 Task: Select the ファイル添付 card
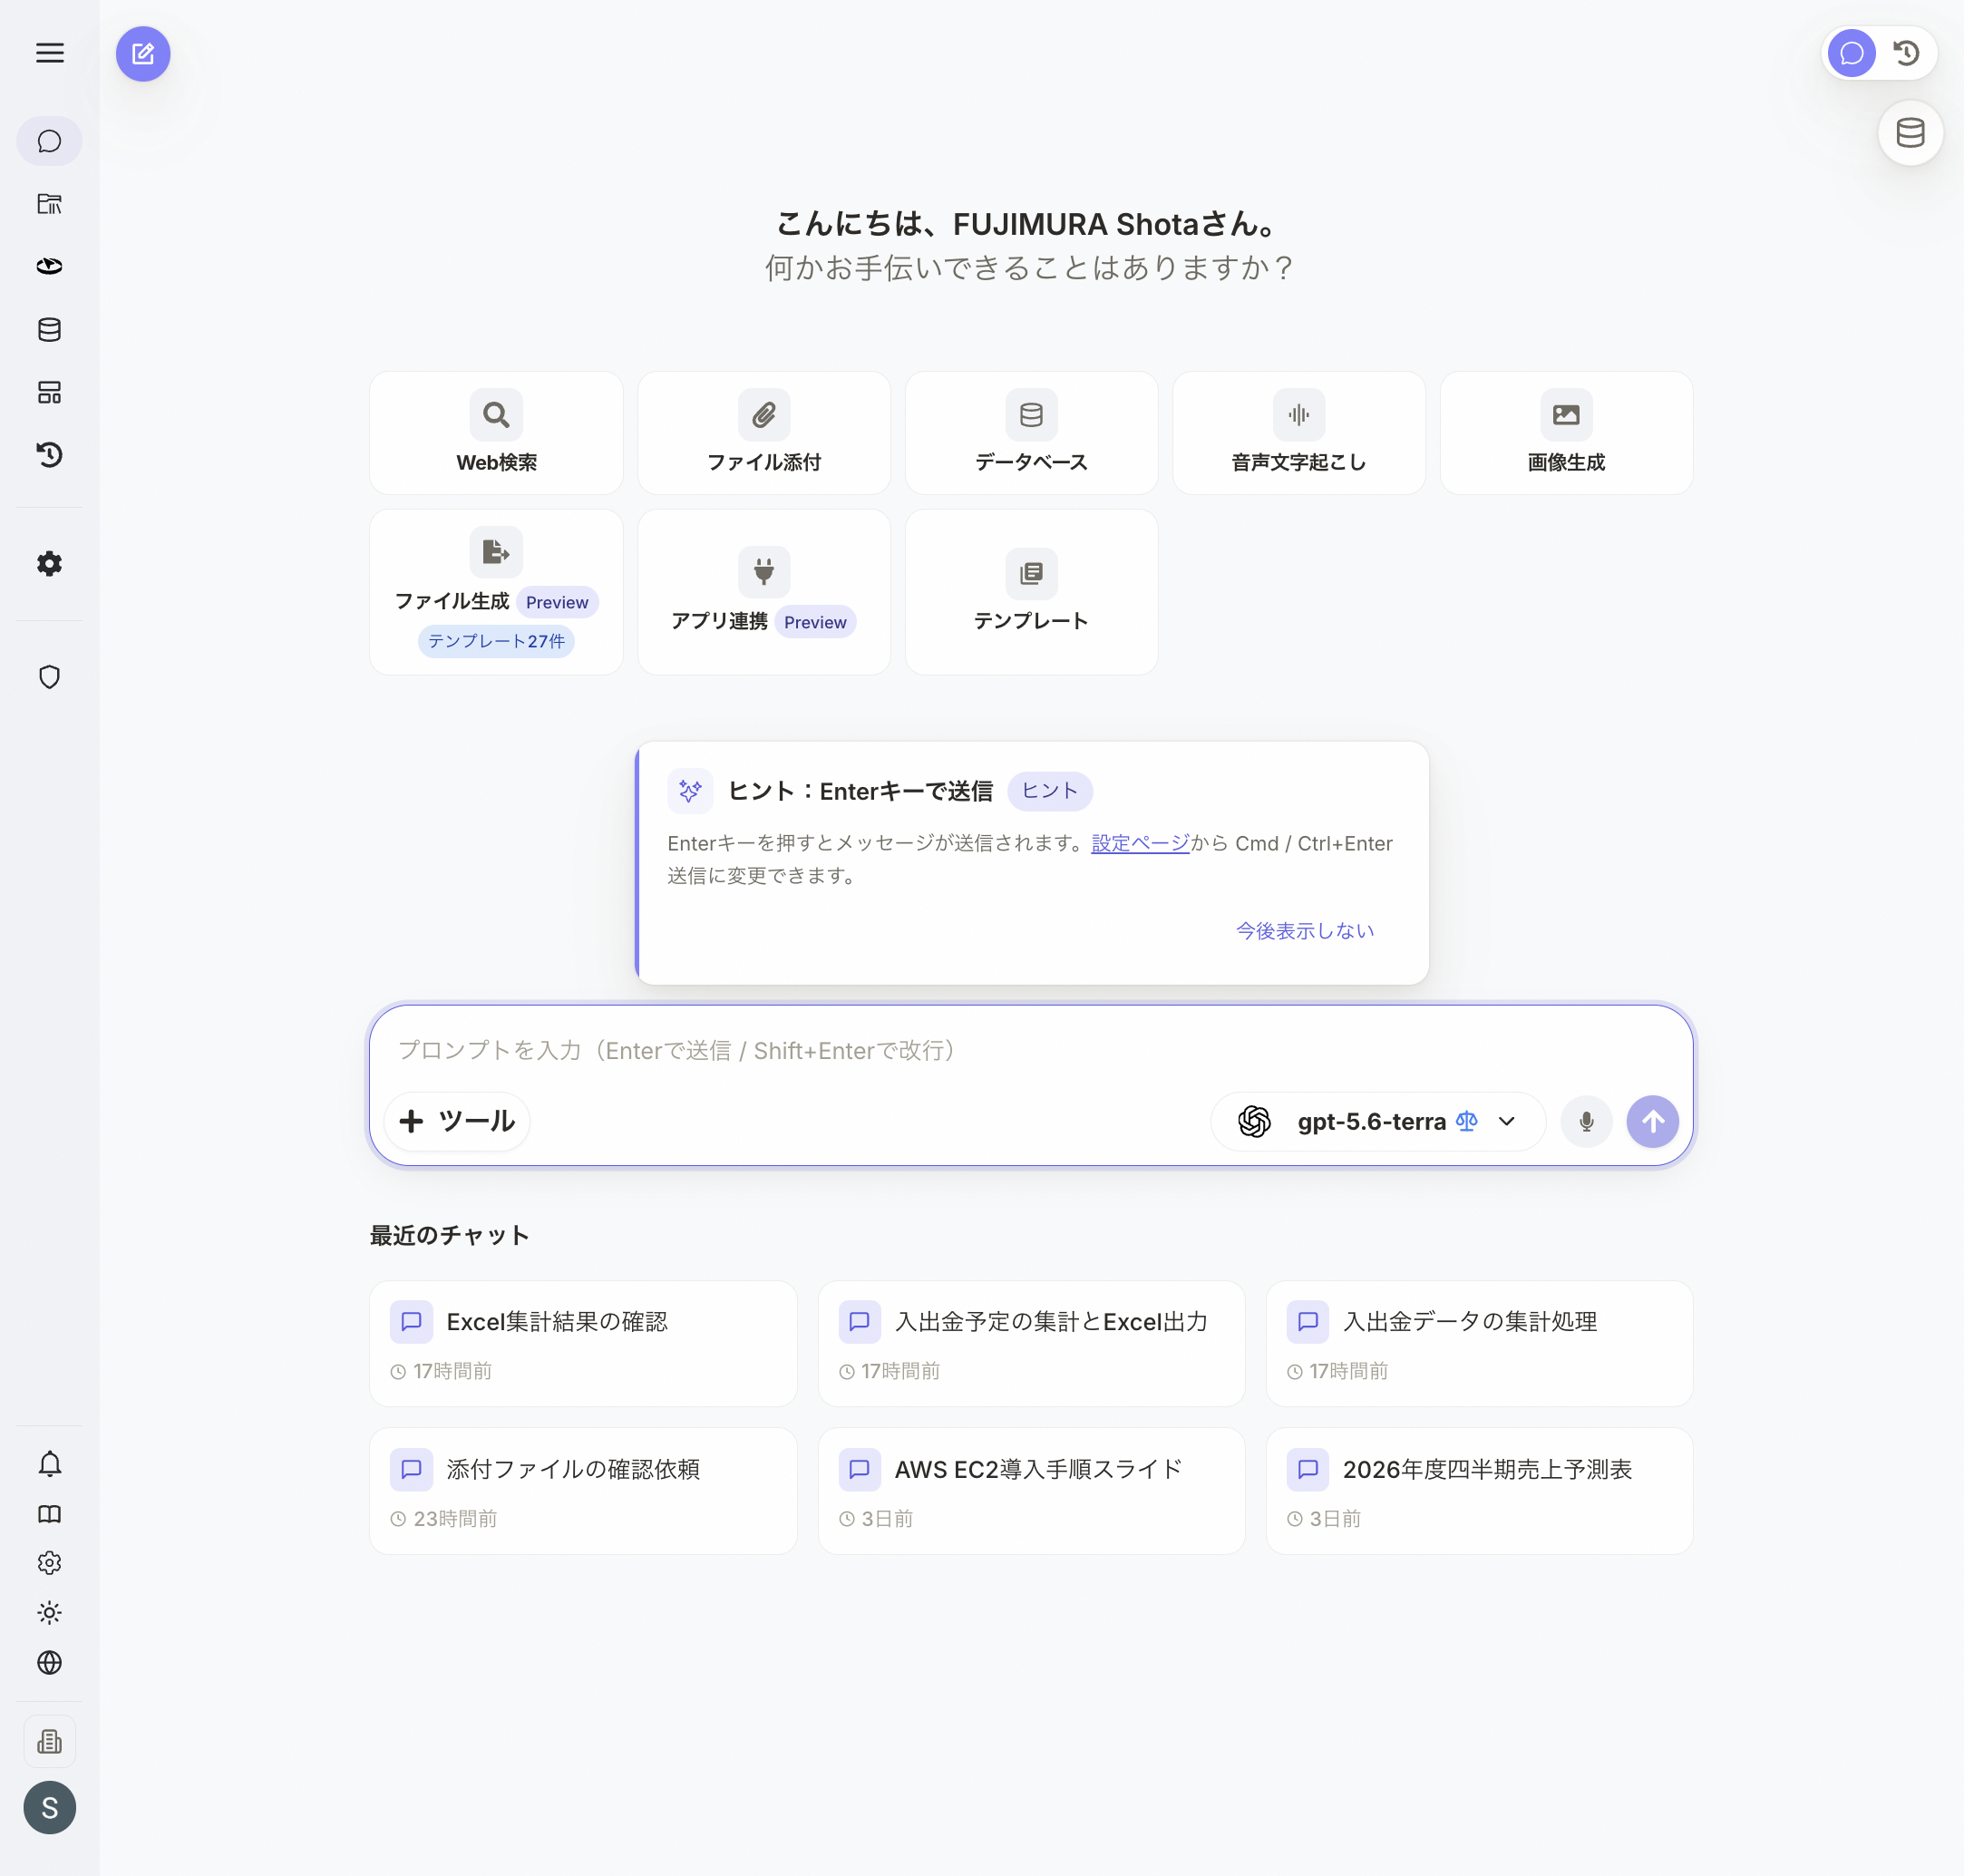click(764, 433)
